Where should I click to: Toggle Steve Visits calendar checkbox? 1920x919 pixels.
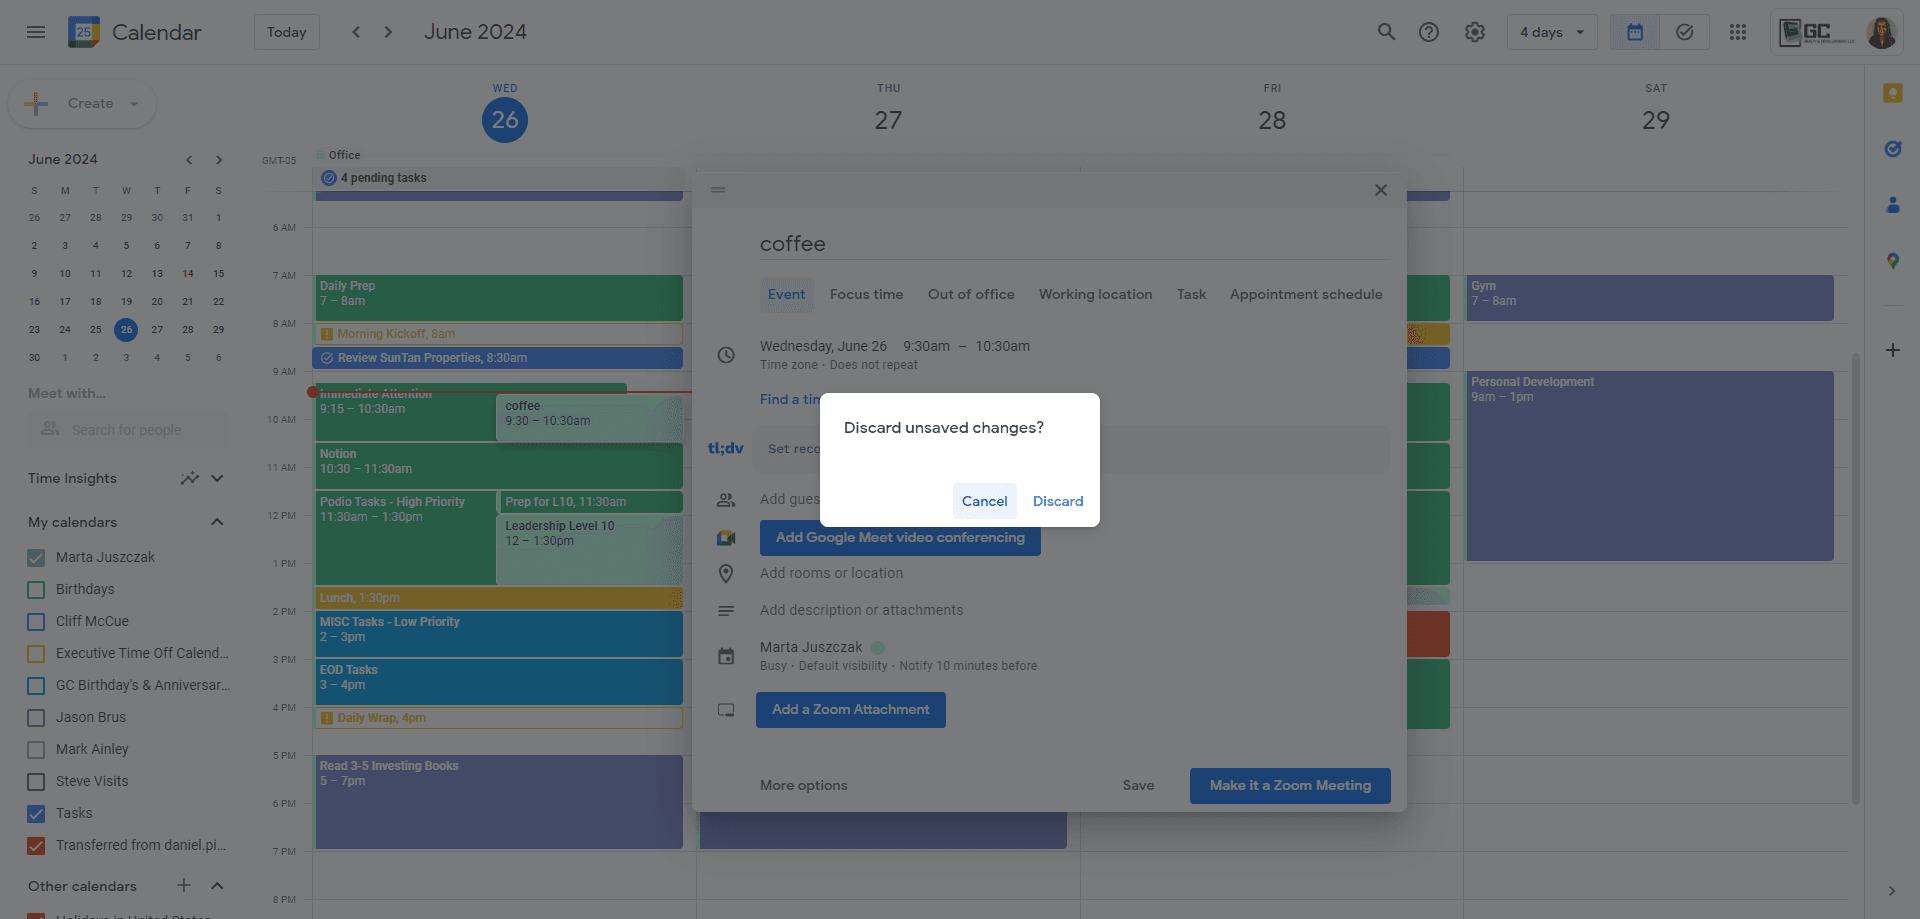coord(36,781)
